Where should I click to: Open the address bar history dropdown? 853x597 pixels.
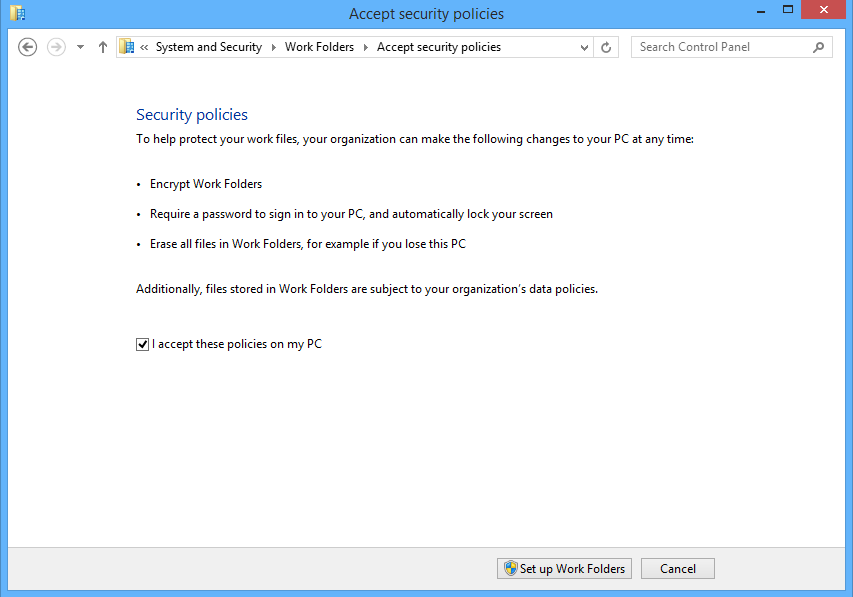pos(584,47)
